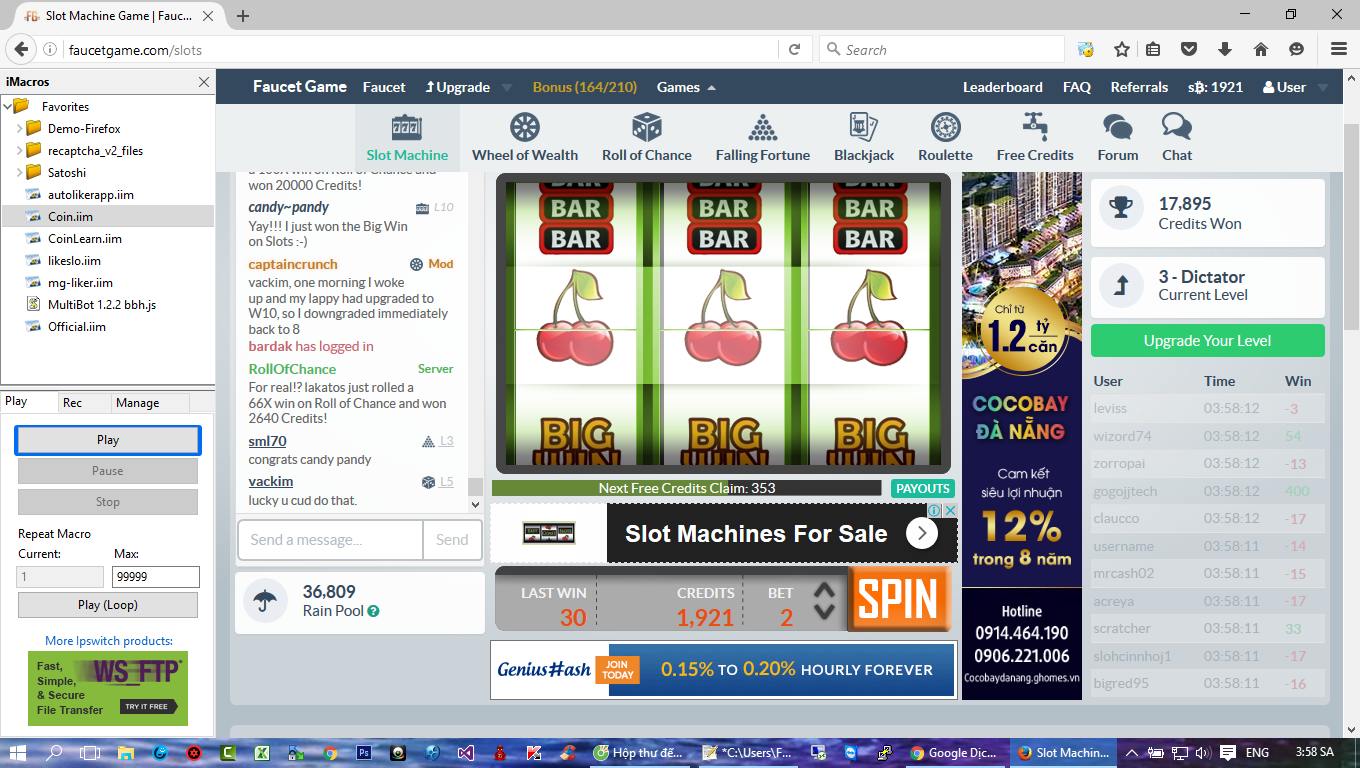
Task: Open the Leaderboard page
Action: click(1003, 87)
